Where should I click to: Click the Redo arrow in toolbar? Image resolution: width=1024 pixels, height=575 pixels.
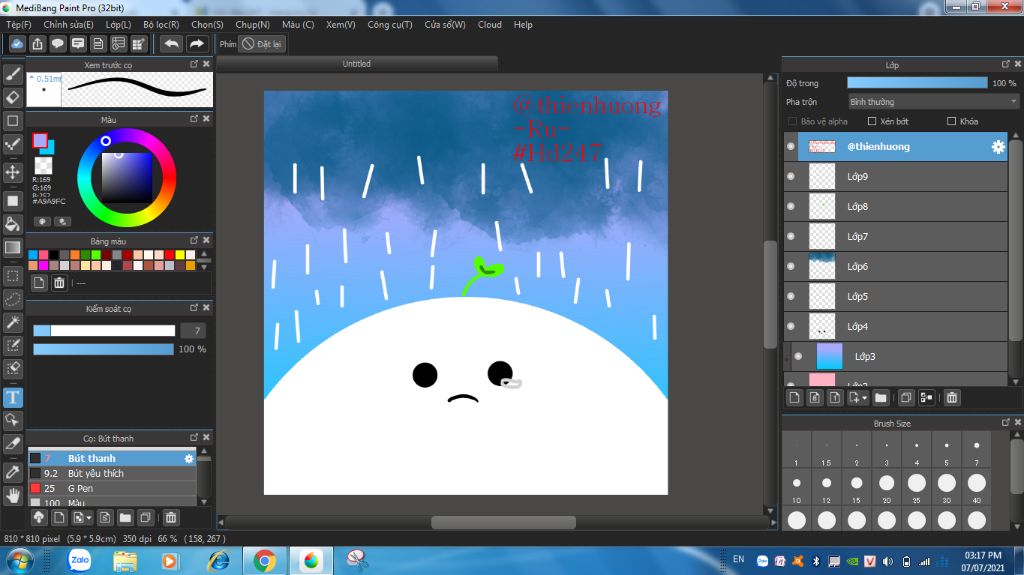click(196, 44)
